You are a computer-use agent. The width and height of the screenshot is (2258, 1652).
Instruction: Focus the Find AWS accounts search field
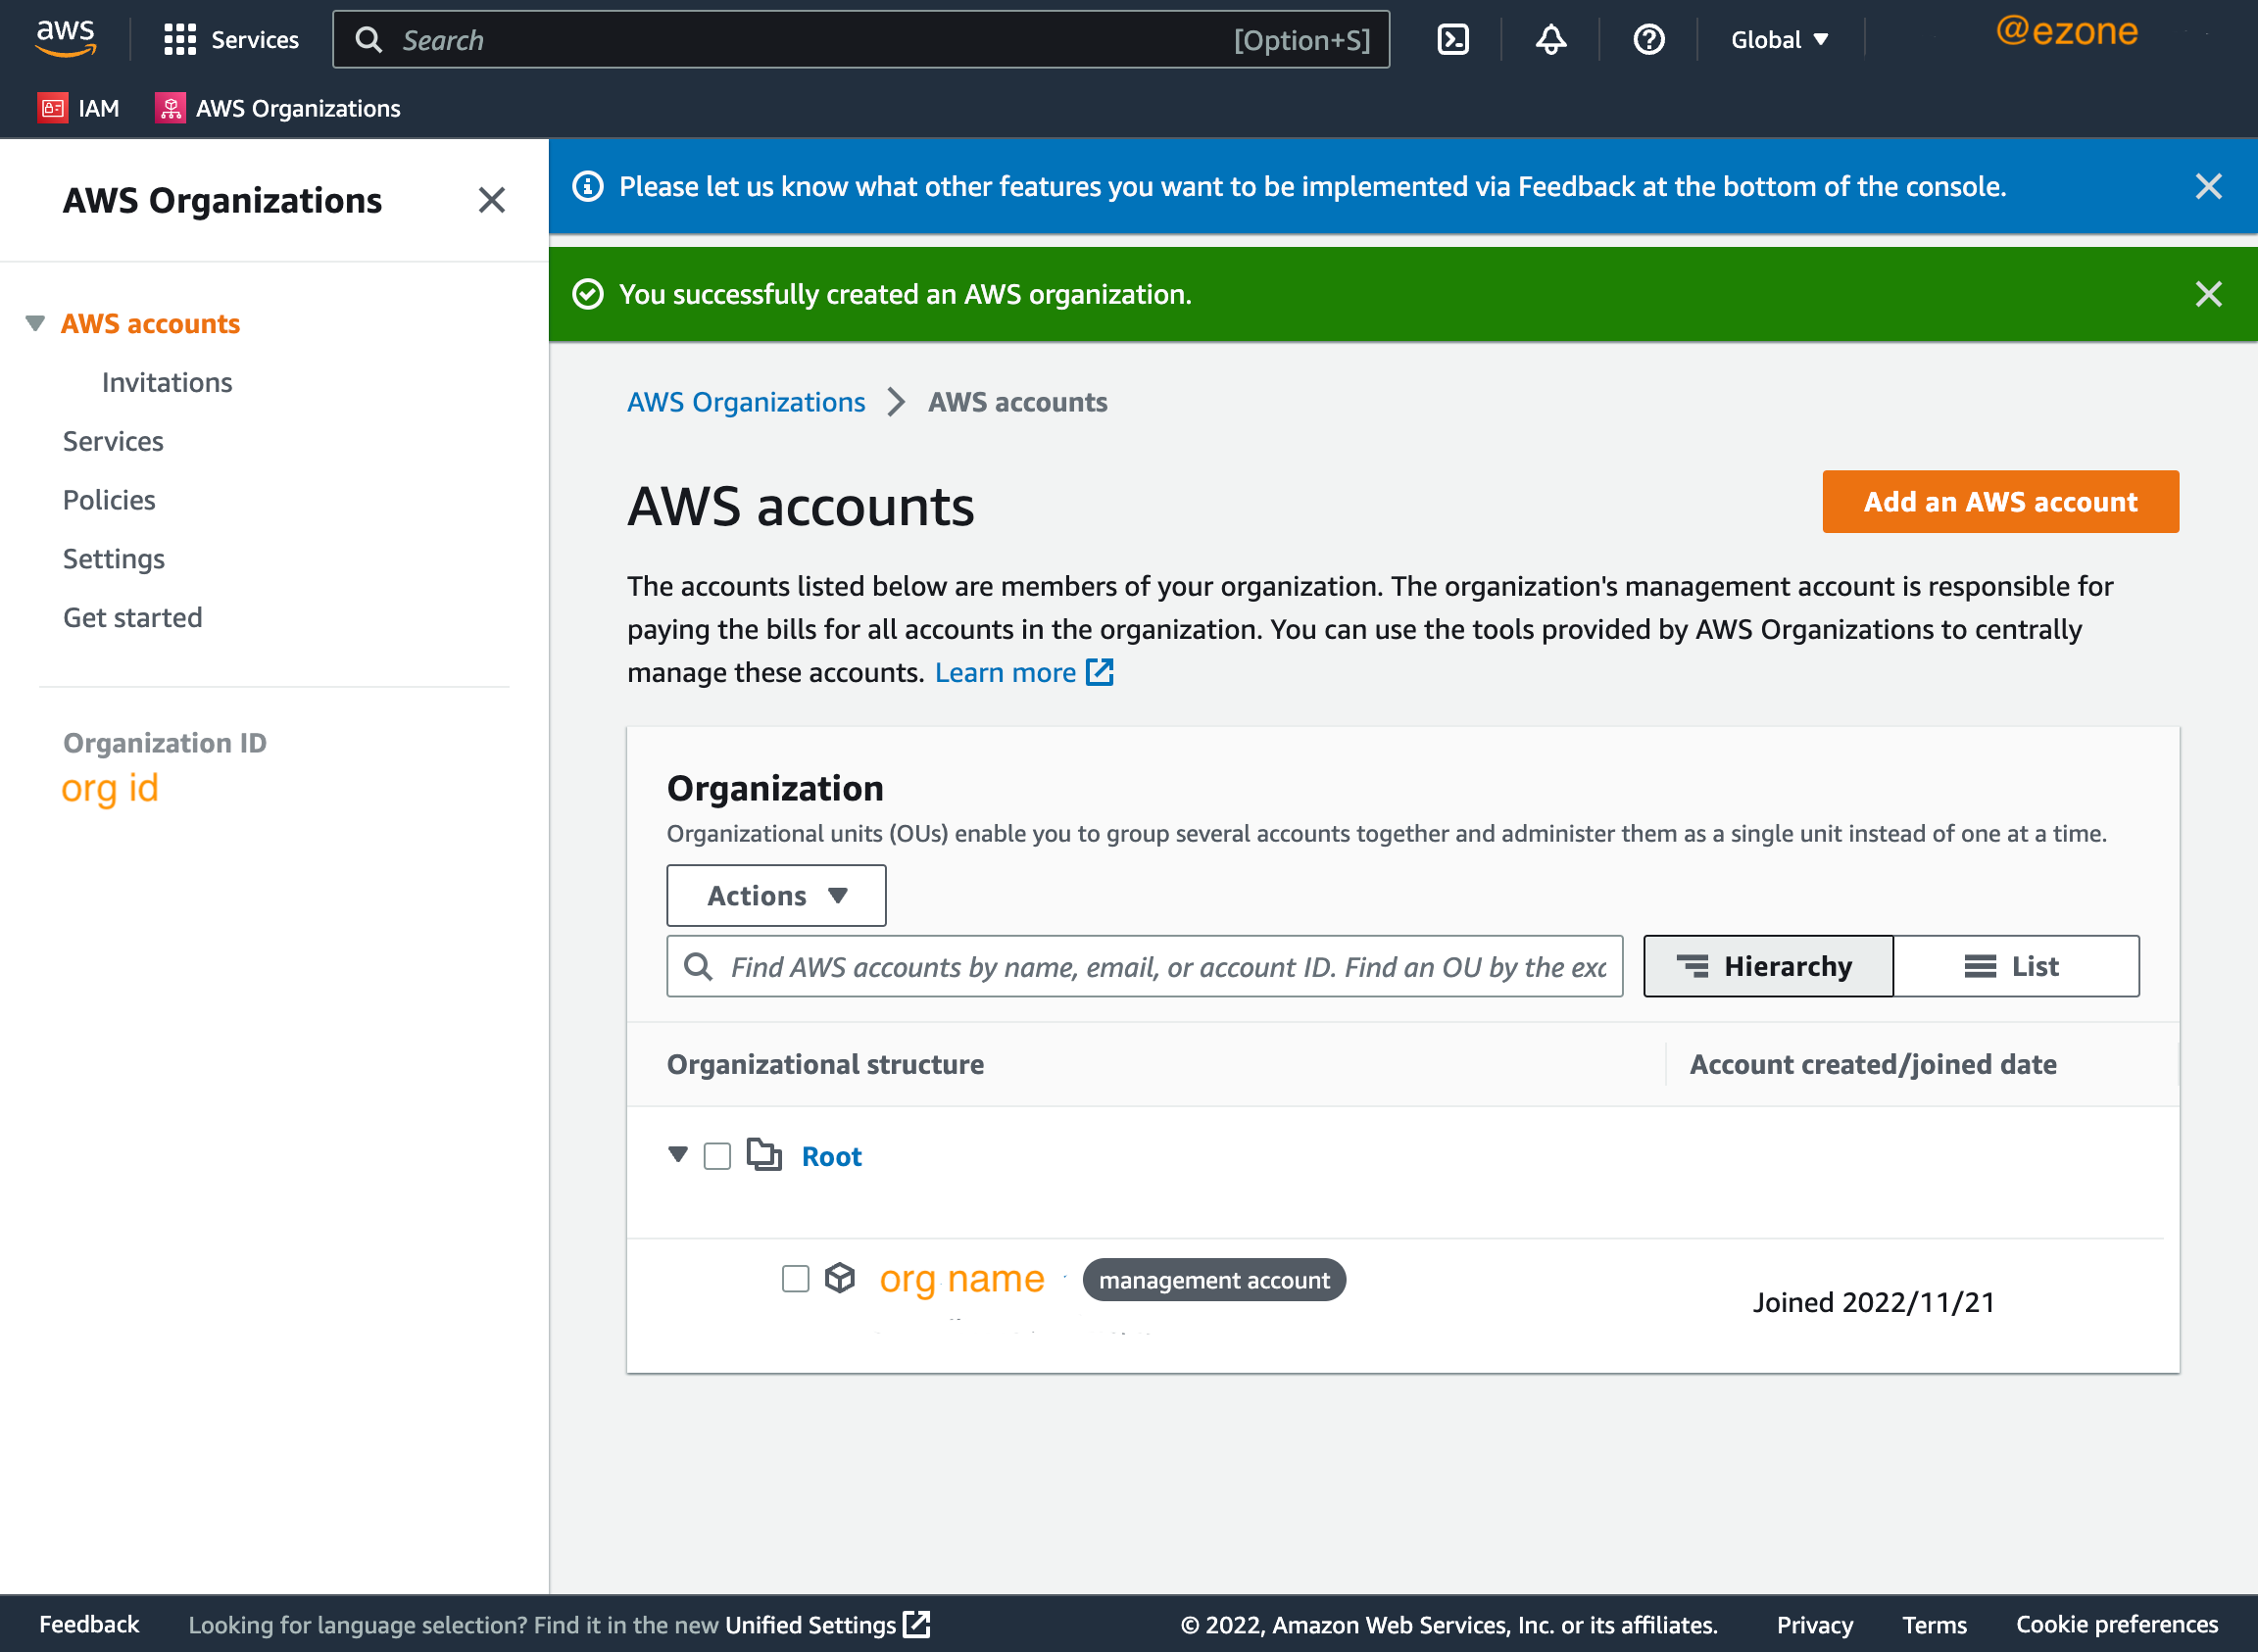click(1145, 966)
